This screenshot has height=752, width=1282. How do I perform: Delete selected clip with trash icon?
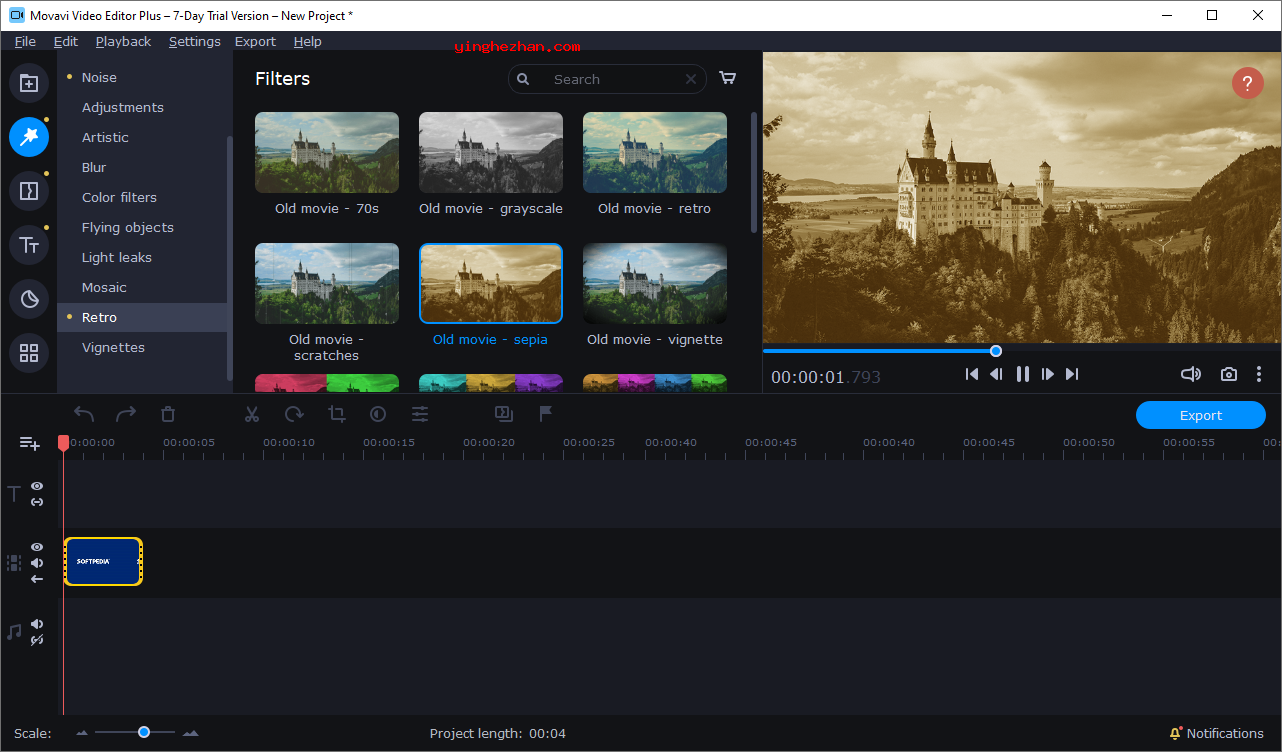(168, 414)
